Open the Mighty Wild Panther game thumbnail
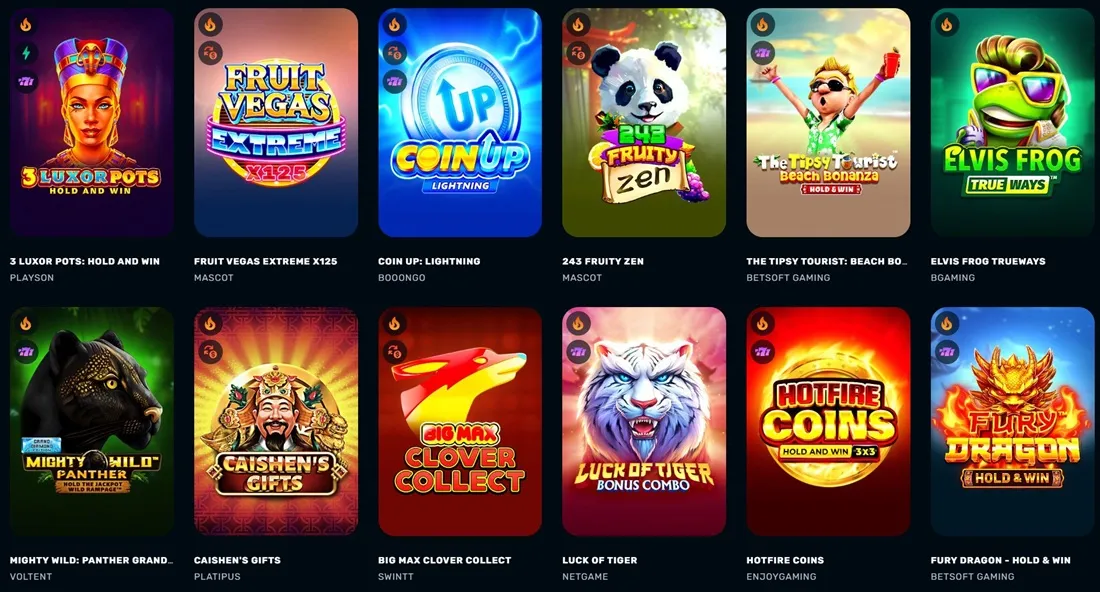Viewport: 1100px width, 592px height. pyautogui.click(x=92, y=422)
